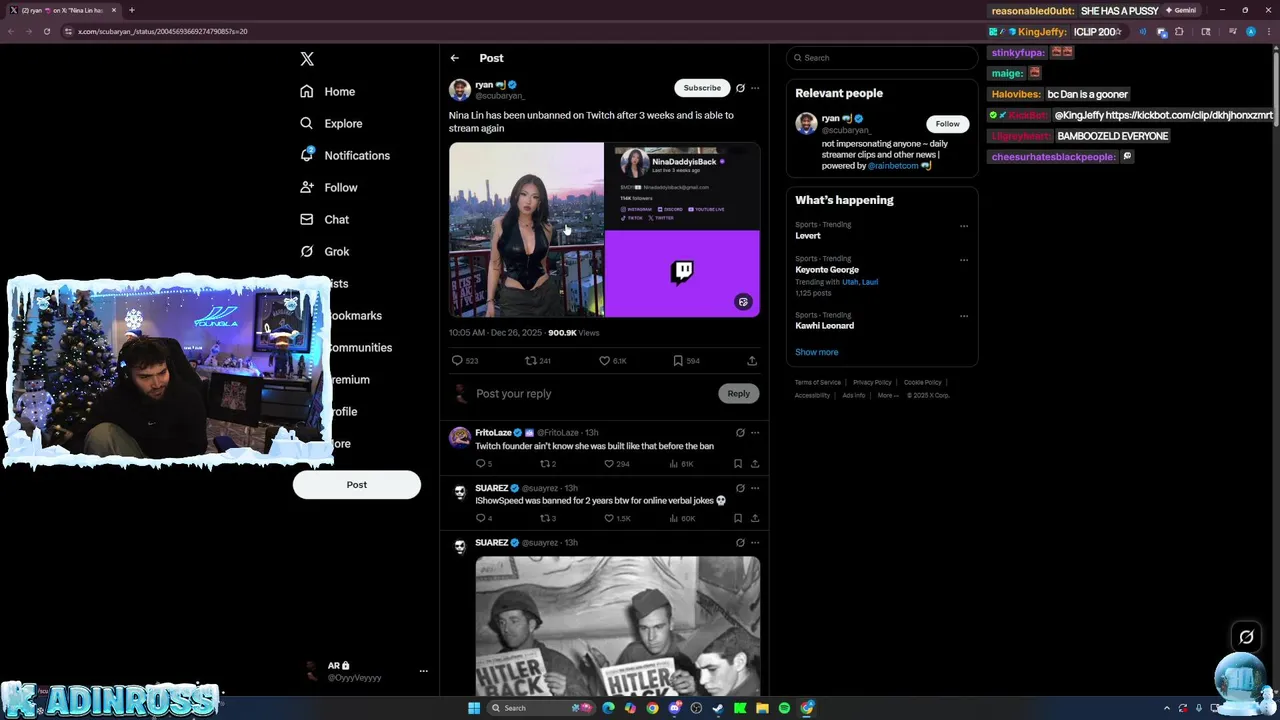Open more options for Levert trend
This screenshot has height=720, width=1280.
[x=964, y=226]
